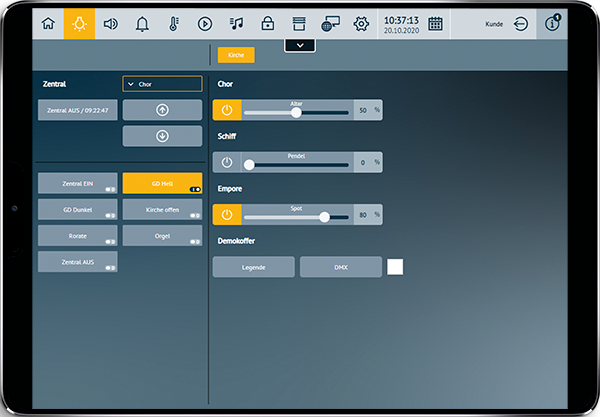600x417 pixels.
Task: Click the 10:37:13 clock display
Action: (401, 20)
